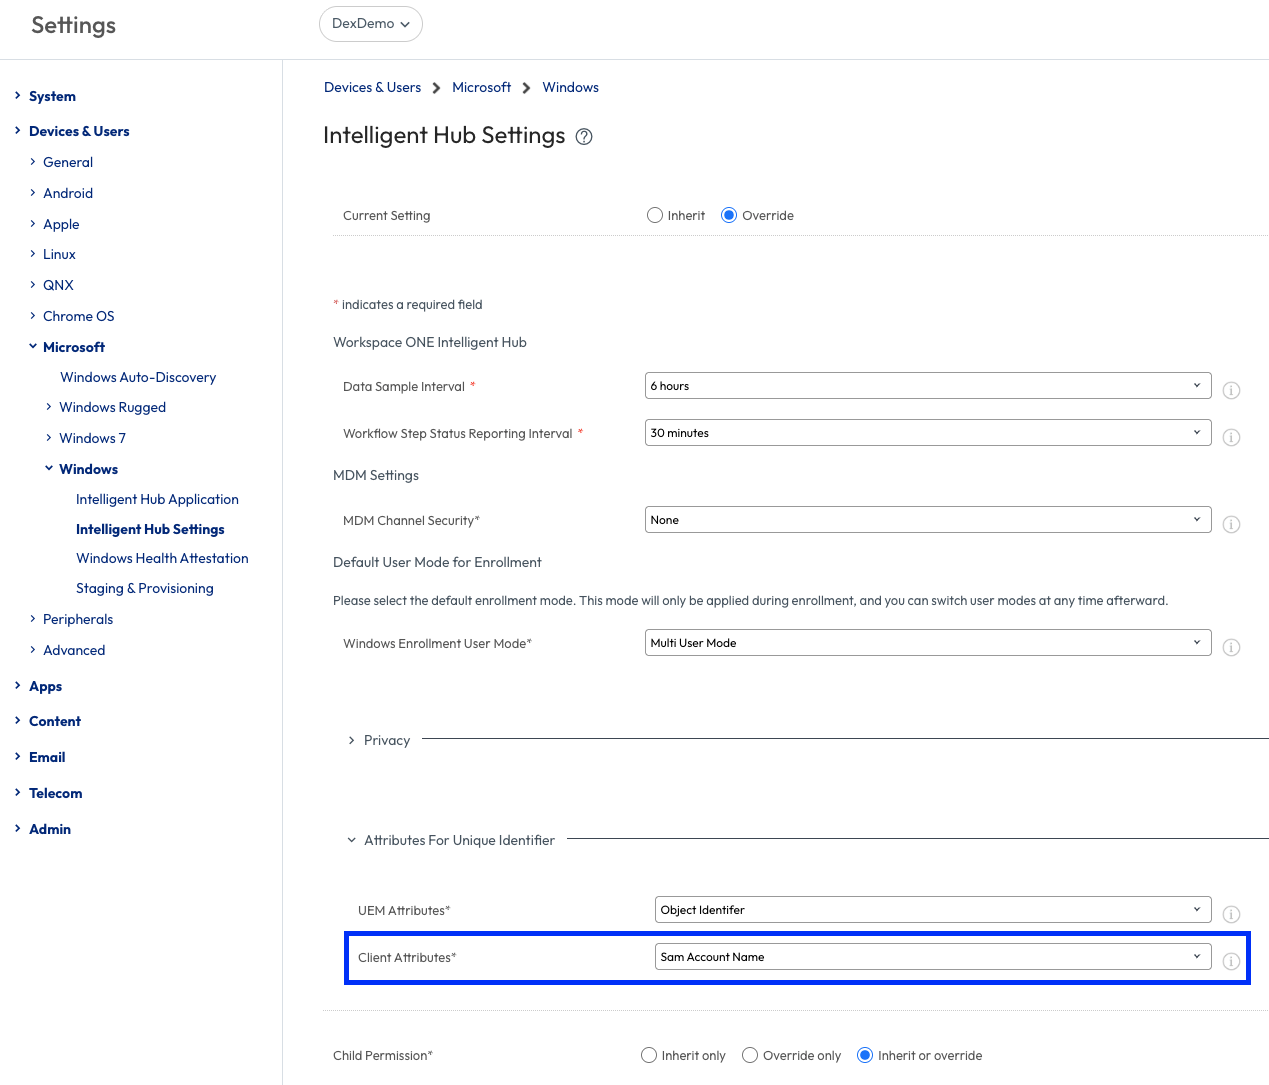Select the Inherit radio button
The width and height of the screenshot is (1269, 1085).
tap(655, 215)
